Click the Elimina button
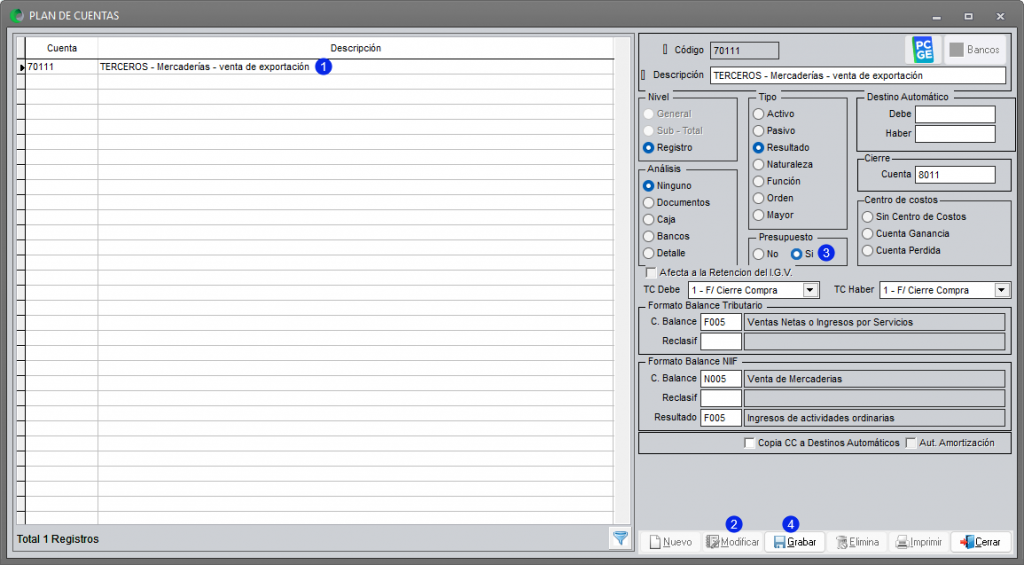The height and width of the screenshot is (565, 1024). click(857, 542)
